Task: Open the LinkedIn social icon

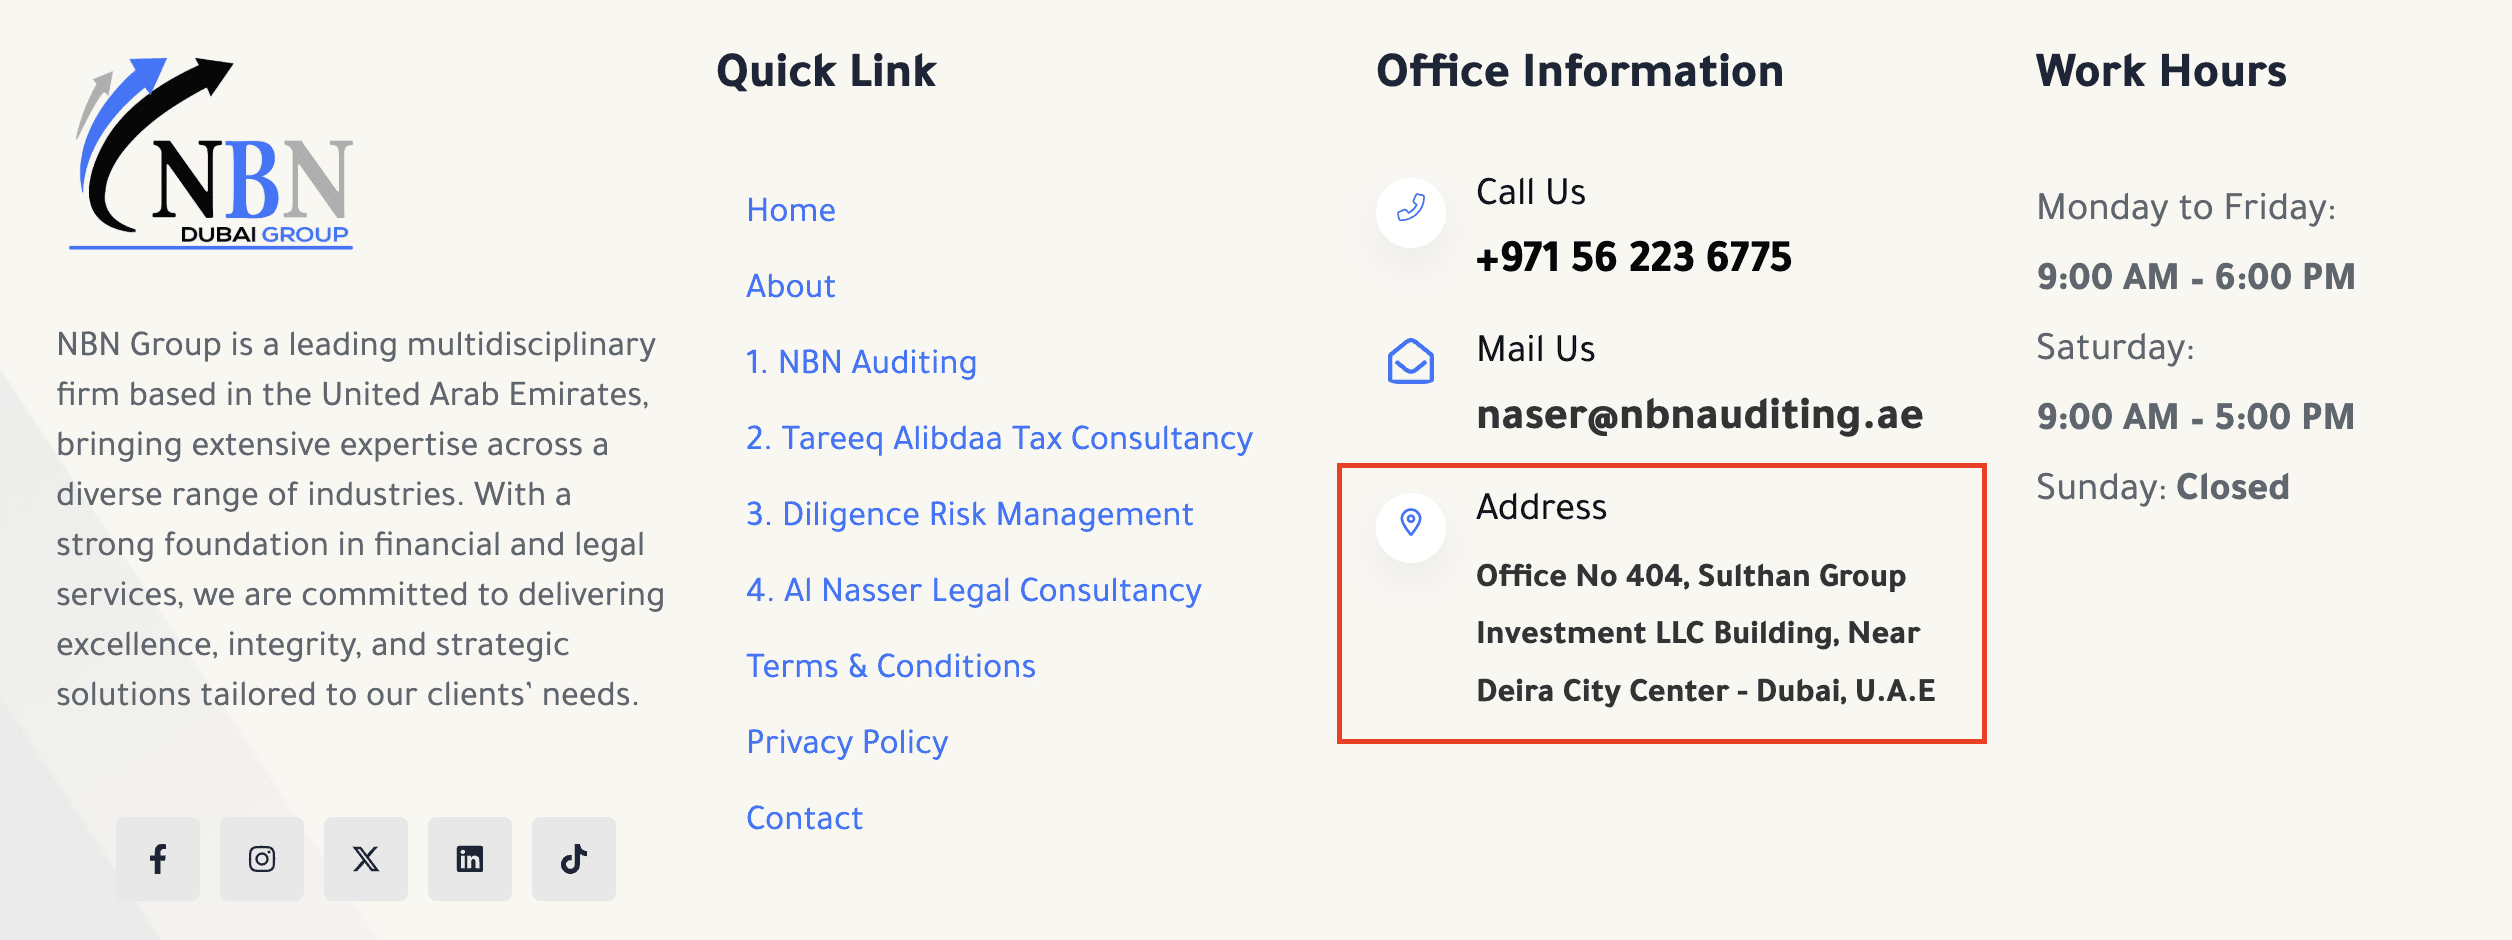Action: coord(470,859)
